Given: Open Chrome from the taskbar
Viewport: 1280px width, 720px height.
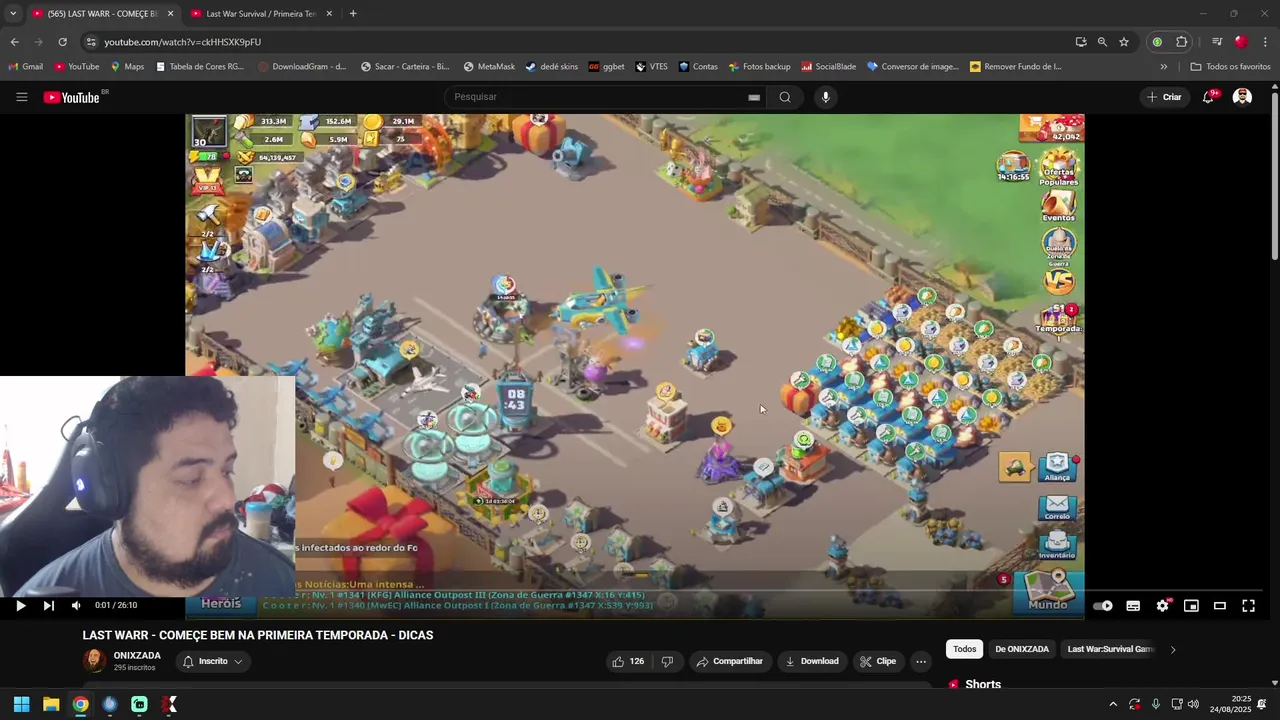Looking at the screenshot, I should (x=80, y=704).
